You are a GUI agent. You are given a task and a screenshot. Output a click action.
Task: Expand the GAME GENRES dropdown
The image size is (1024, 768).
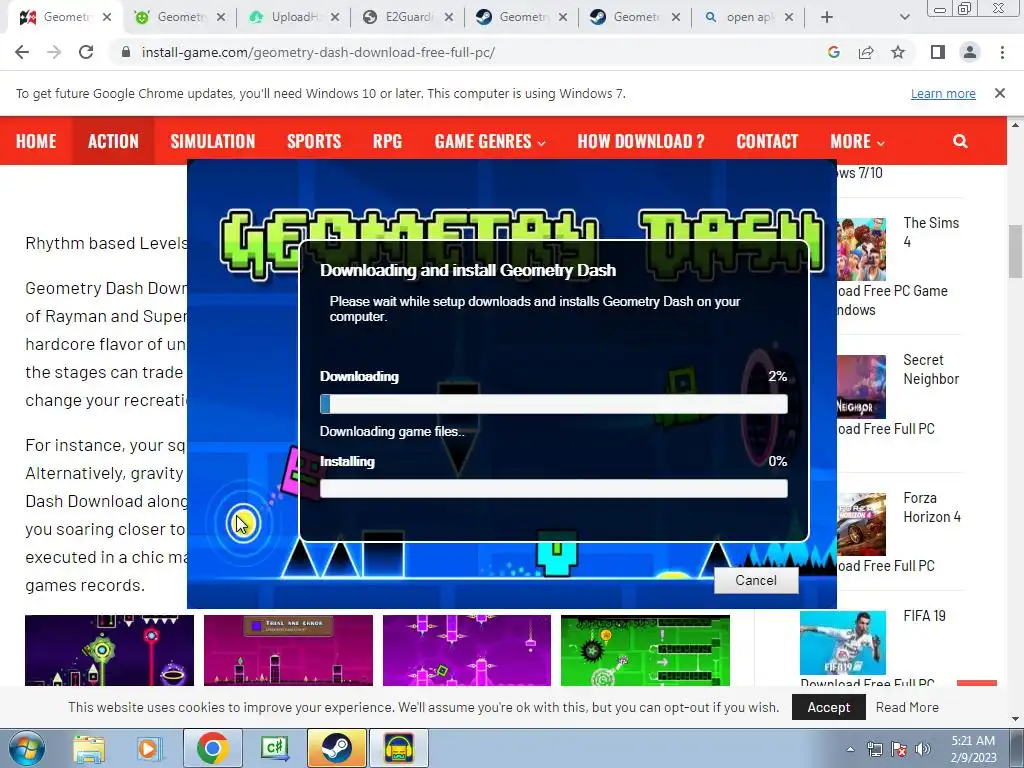point(490,141)
